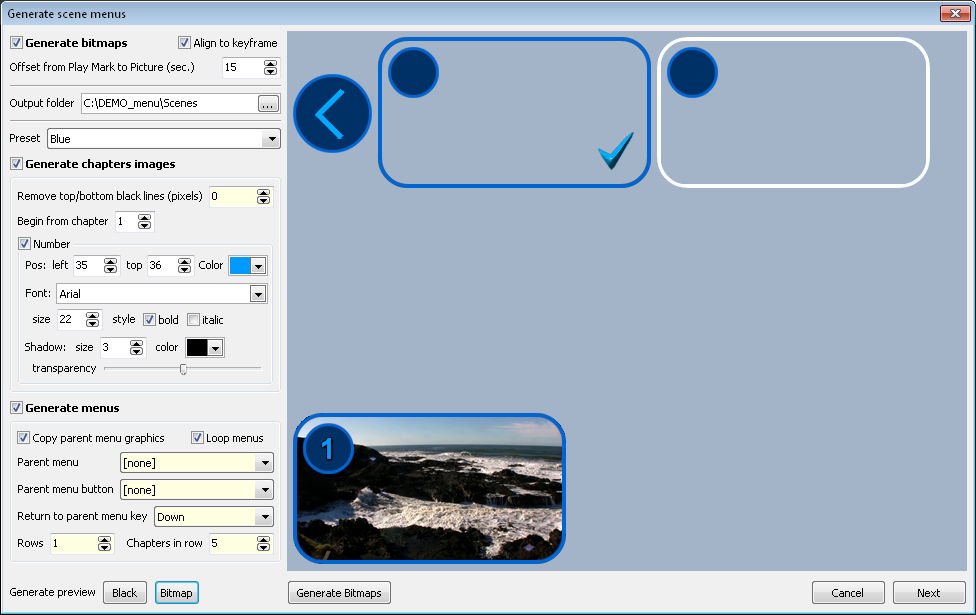Image resolution: width=976 pixels, height=615 pixels.
Task: Click the shadow transparency slider handle
Action: (x=183, y=369)
